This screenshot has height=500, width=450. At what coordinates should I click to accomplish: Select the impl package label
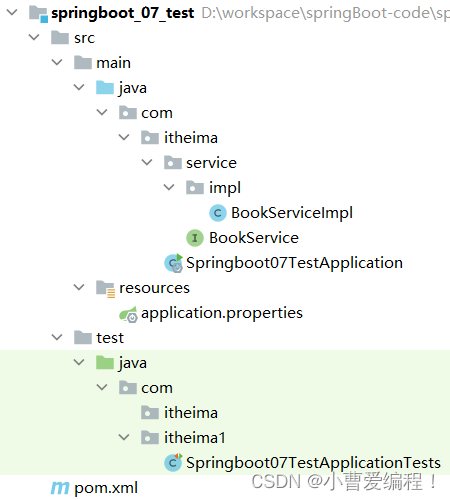[x=225, y=188]
